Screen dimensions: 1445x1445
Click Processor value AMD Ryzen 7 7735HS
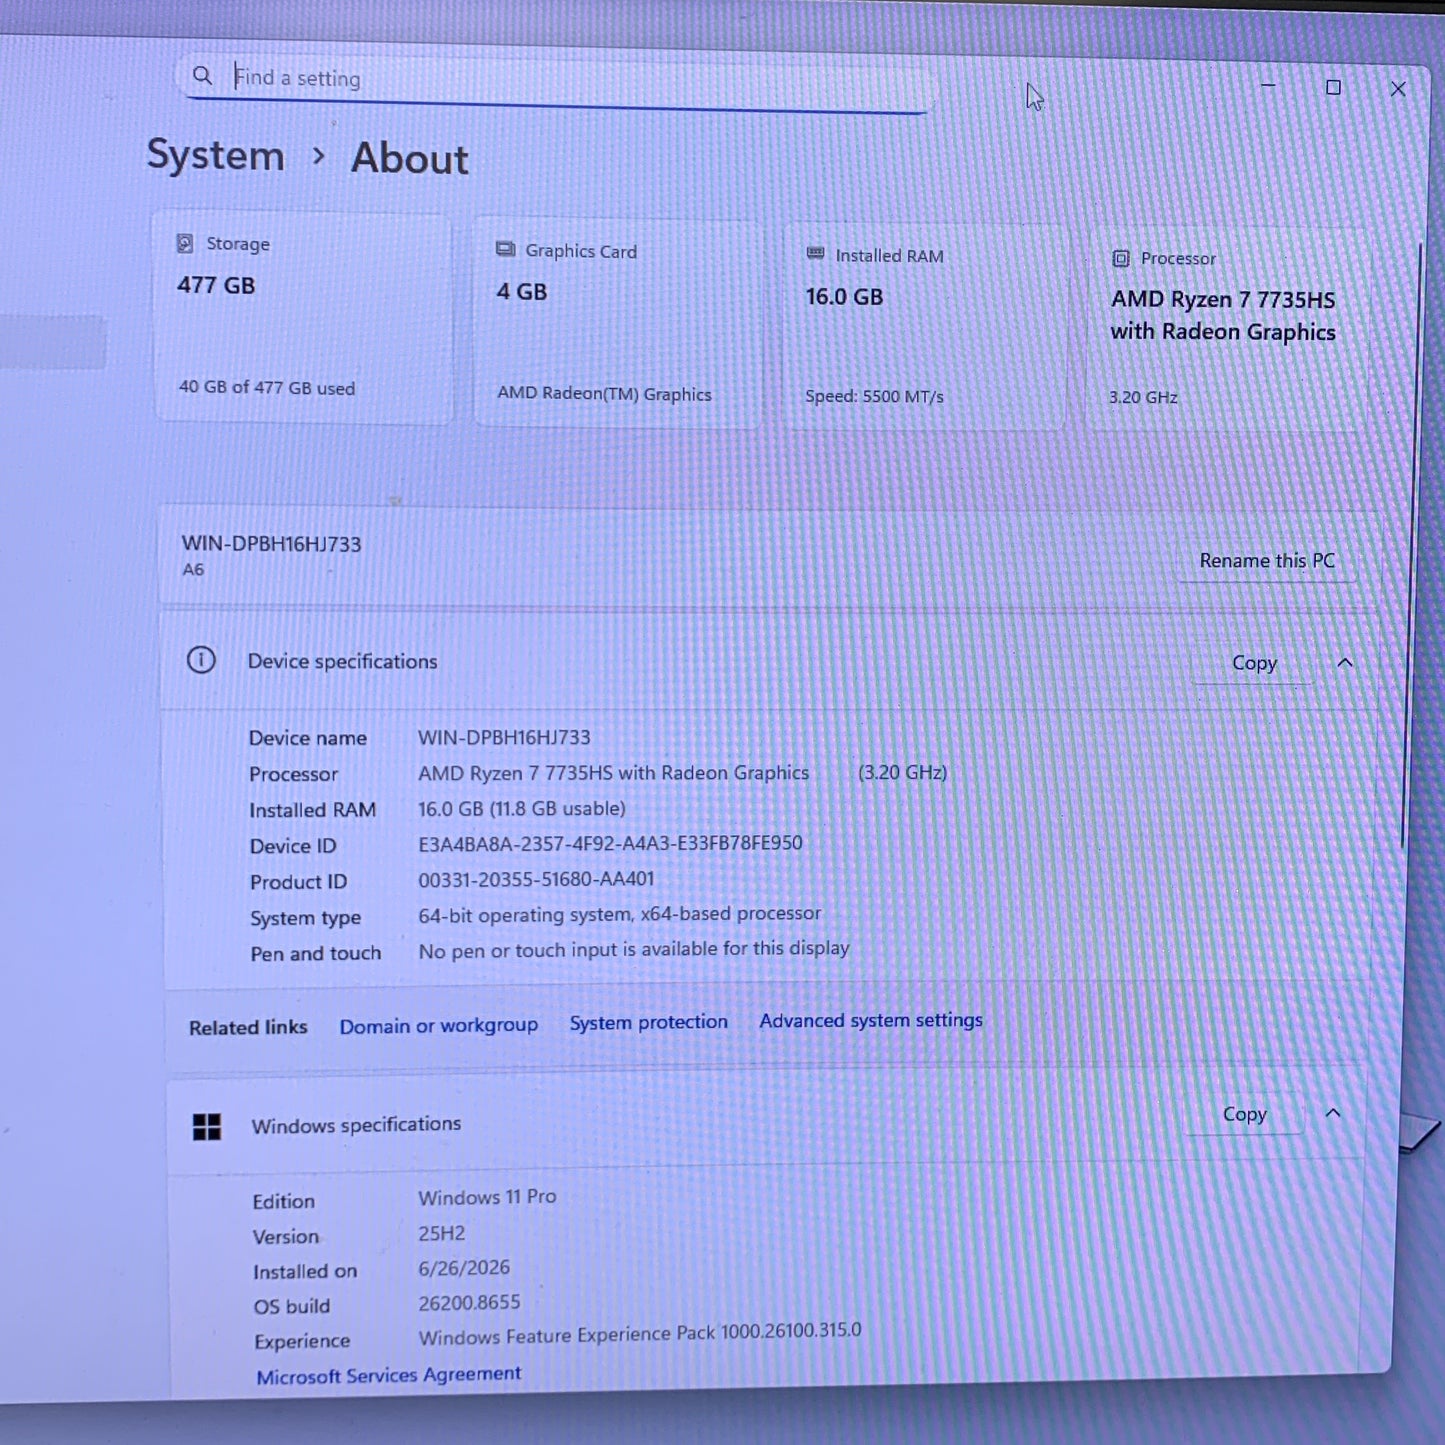[613, 773]
